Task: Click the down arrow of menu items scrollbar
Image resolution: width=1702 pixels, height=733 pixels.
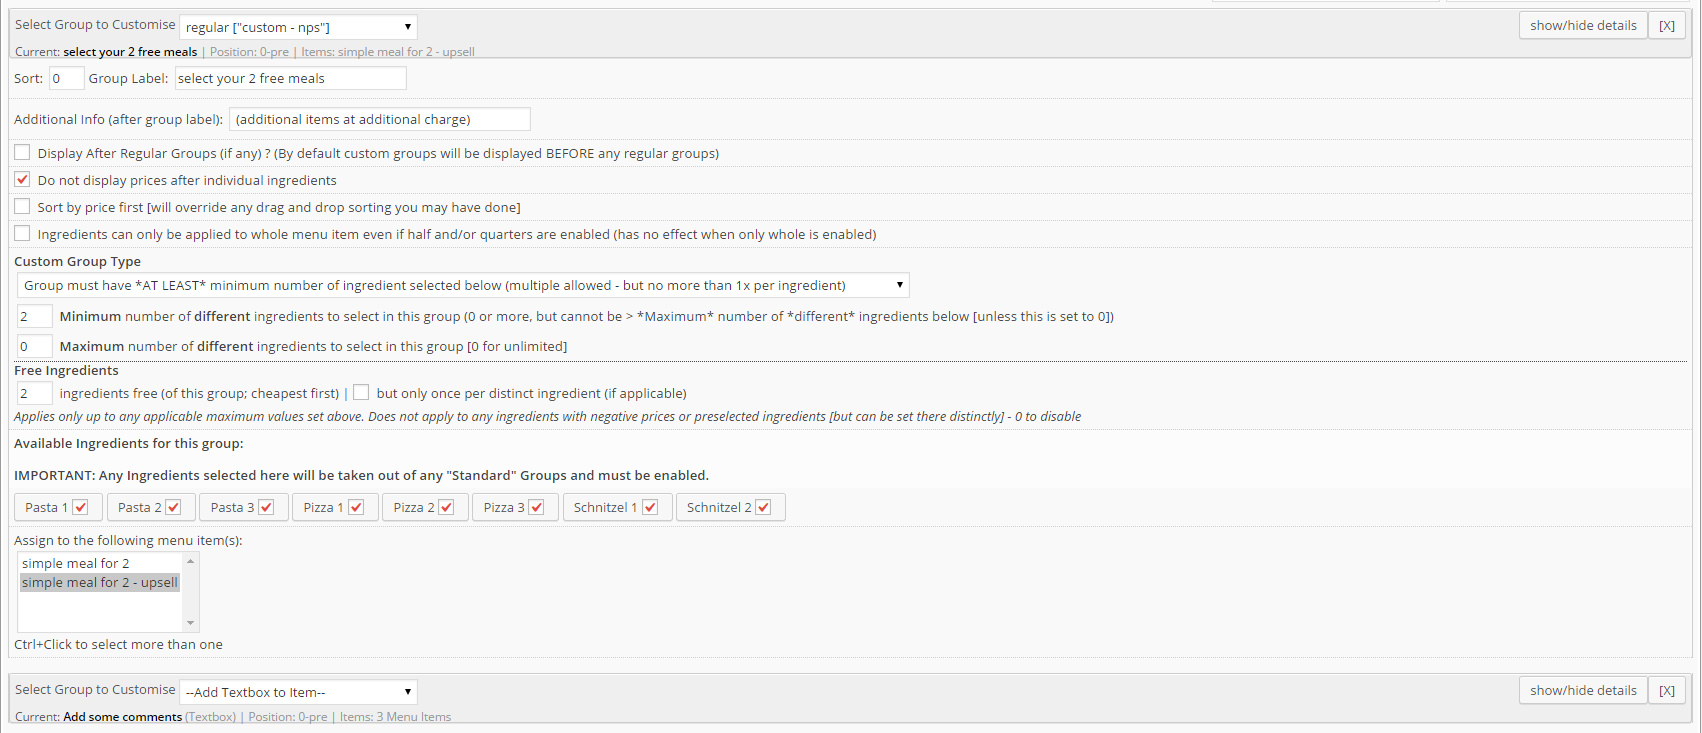Action: tap(190, 623)
